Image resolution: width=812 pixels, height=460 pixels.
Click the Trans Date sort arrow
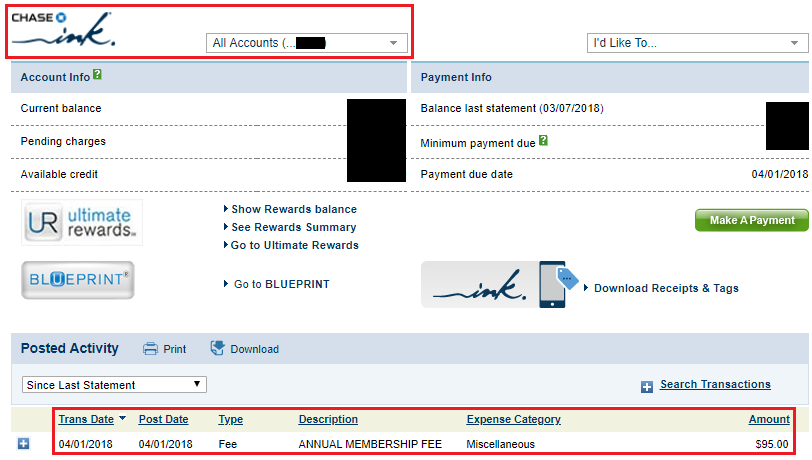tap(122, 418)
